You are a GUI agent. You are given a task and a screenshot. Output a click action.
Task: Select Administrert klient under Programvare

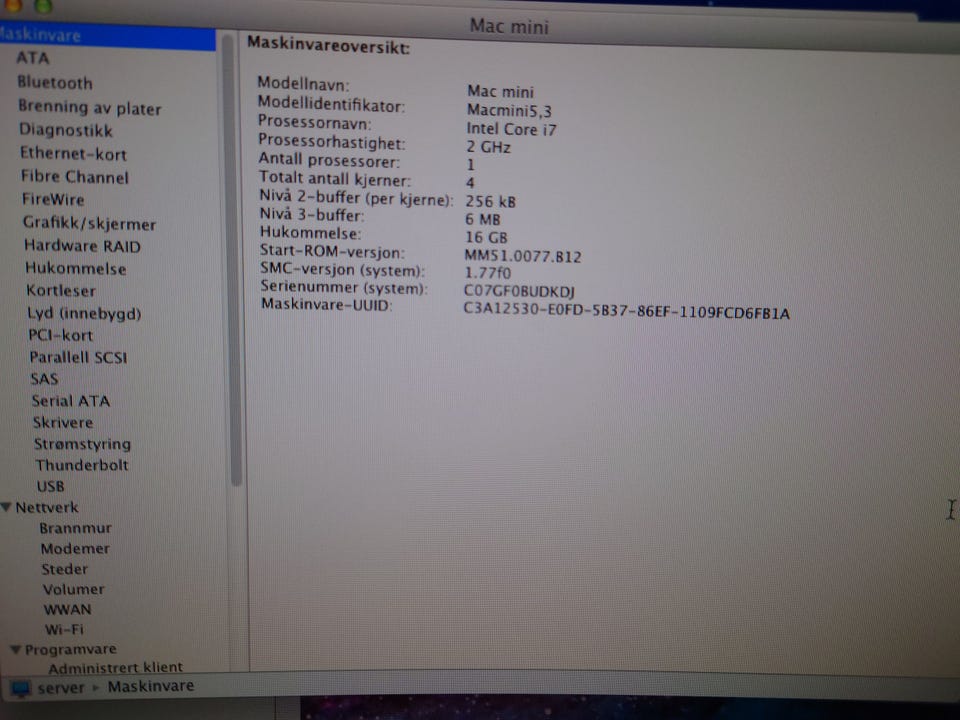[x=116, y=667]
